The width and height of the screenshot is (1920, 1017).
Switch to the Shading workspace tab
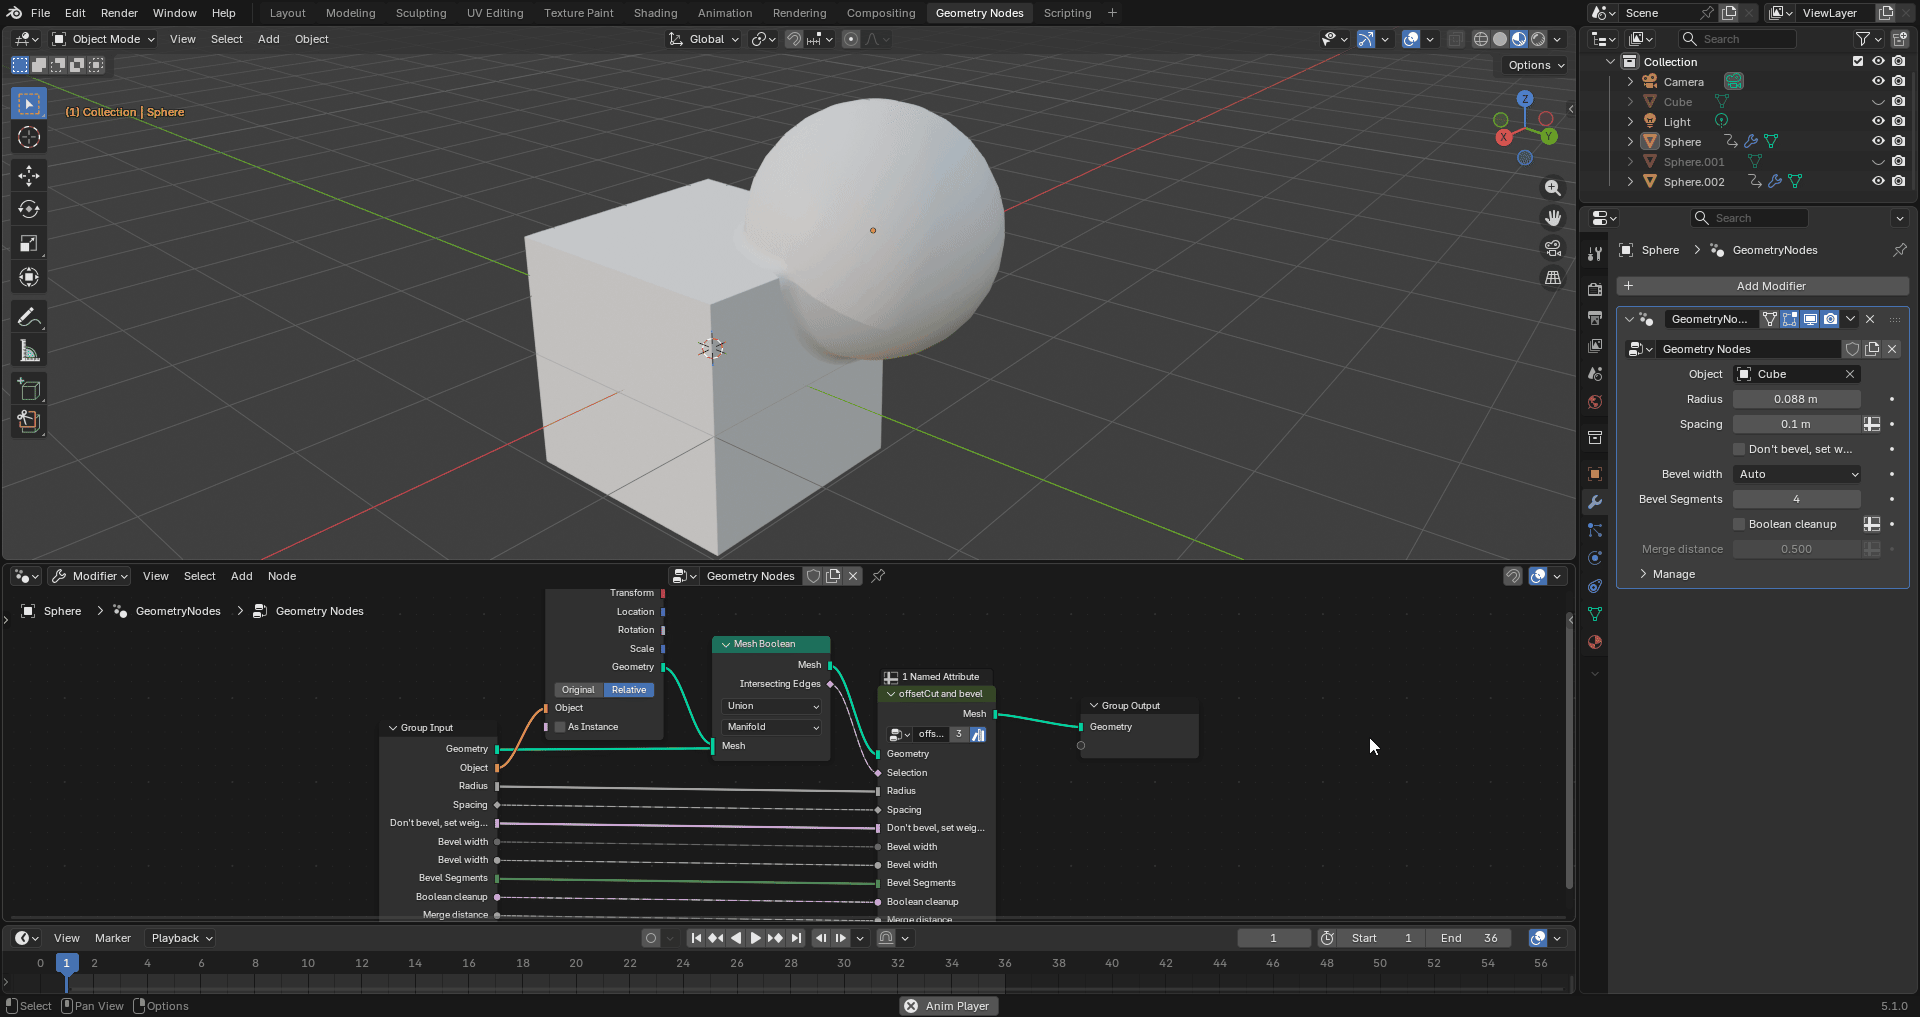click(x=655, y=13)
